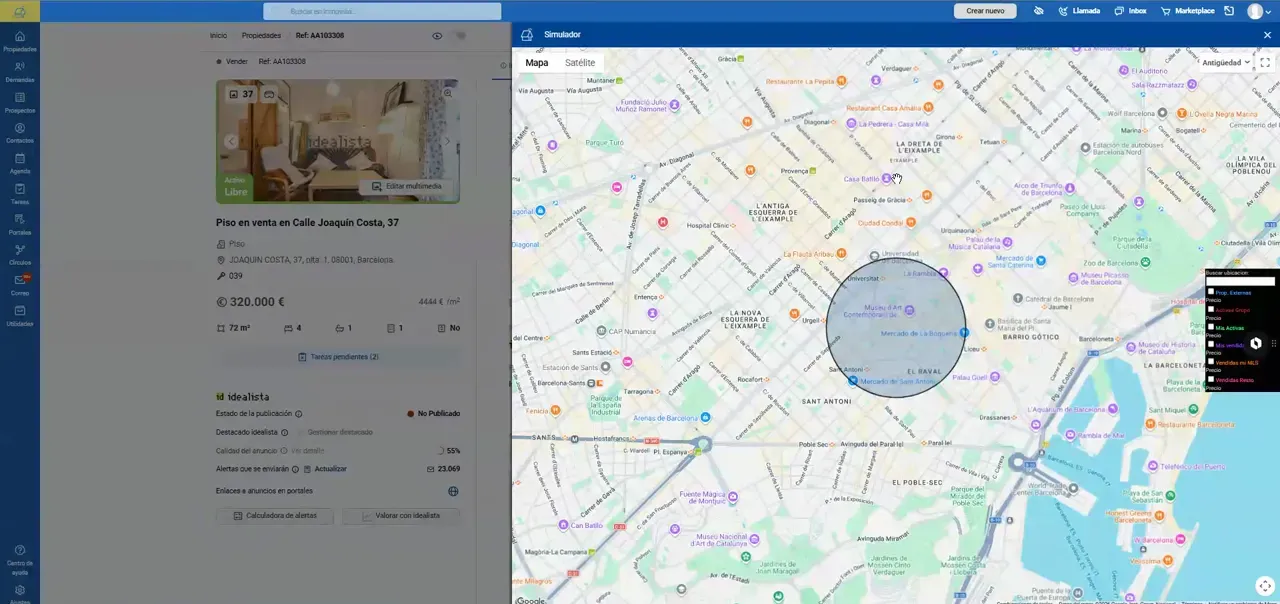This screenshot has width=1280, height=604.
Task: Click the app logo at top-left corner
Action: (x=19, y=11)
